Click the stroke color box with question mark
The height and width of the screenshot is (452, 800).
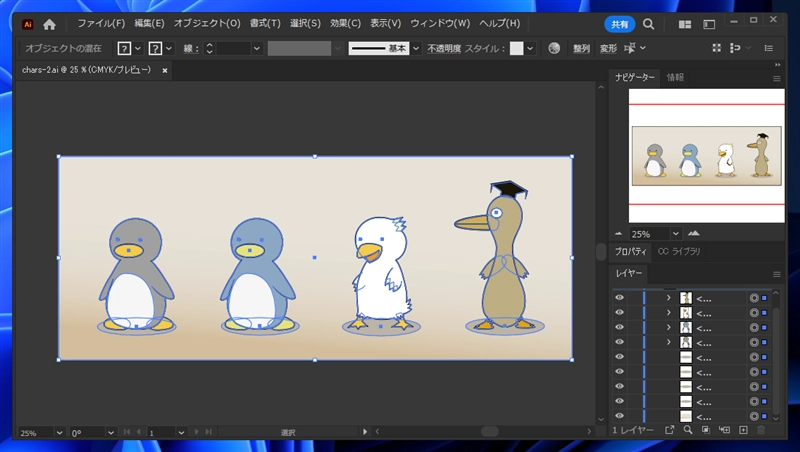(155, 48)
